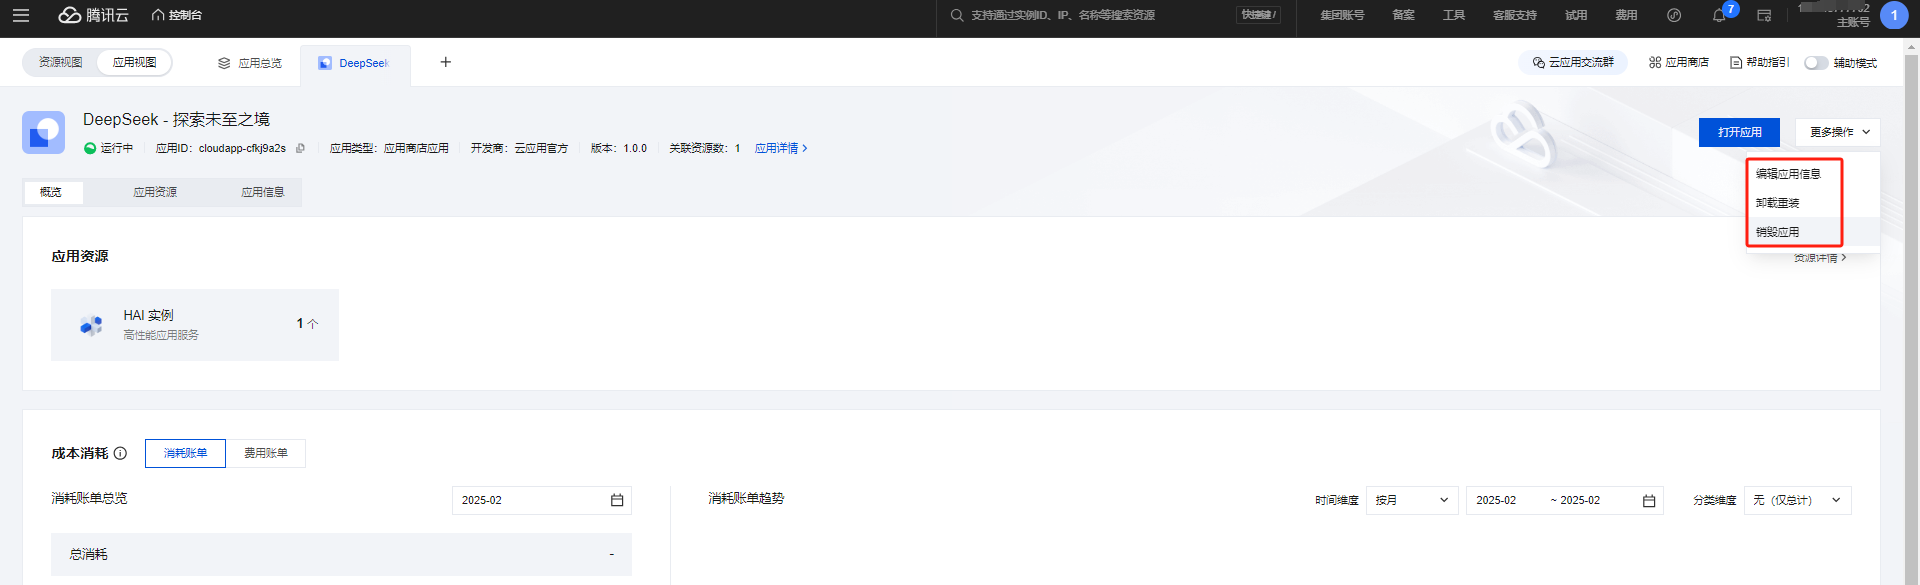Switch to the 应用资源 tab
Image resolution: width=1920 pixels, height=585 pixels.
click(x=155, y=192)
